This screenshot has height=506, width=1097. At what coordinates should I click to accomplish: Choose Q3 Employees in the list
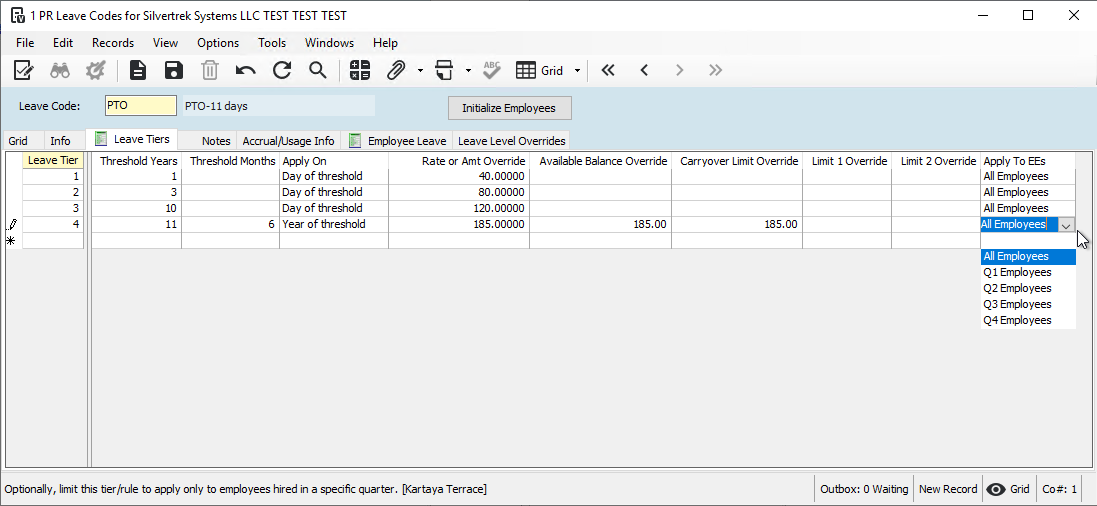(x=1028, y=304)
